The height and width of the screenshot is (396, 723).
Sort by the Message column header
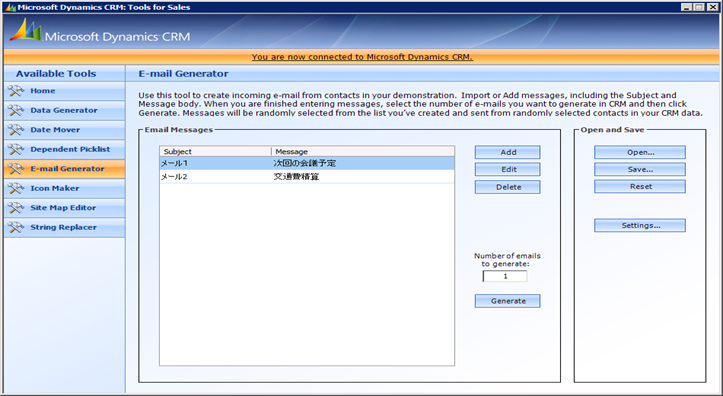363,152
